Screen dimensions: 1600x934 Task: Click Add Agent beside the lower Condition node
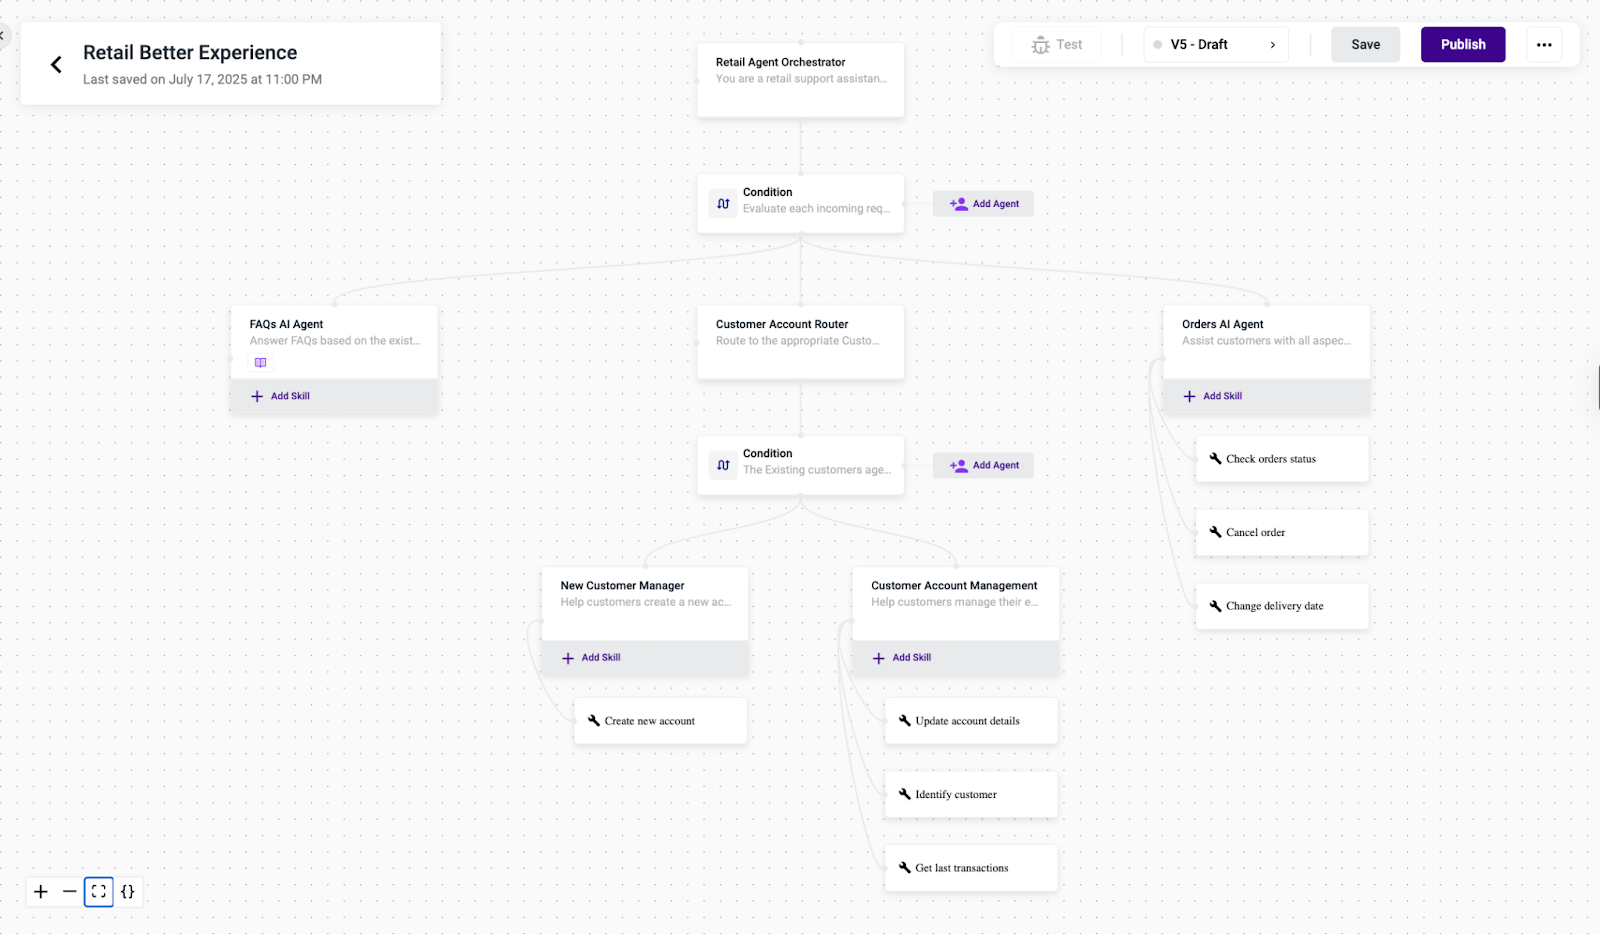tap(983, 465)
